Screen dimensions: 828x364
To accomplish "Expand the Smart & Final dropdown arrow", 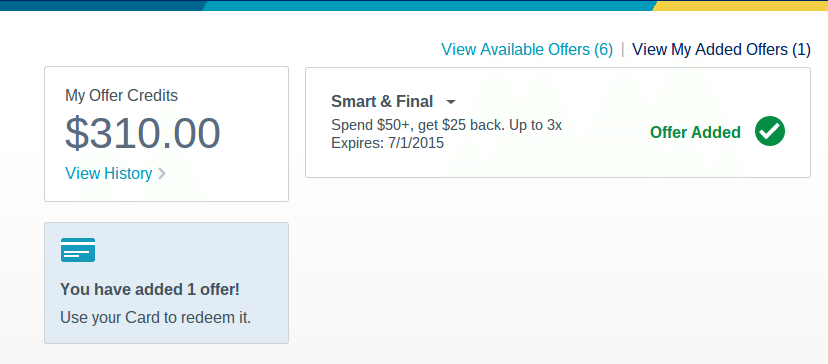I will (450, 101).
